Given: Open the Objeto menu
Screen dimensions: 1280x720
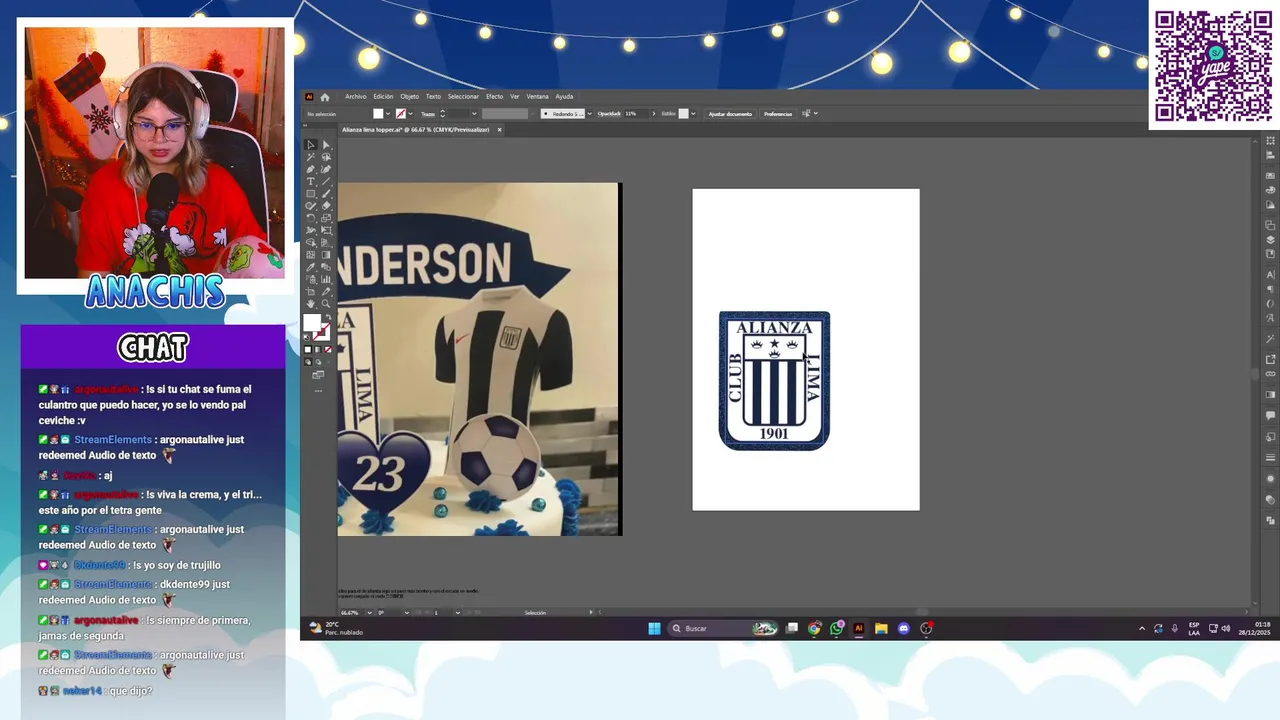Looking at the screenshot, I should [409, 97].
